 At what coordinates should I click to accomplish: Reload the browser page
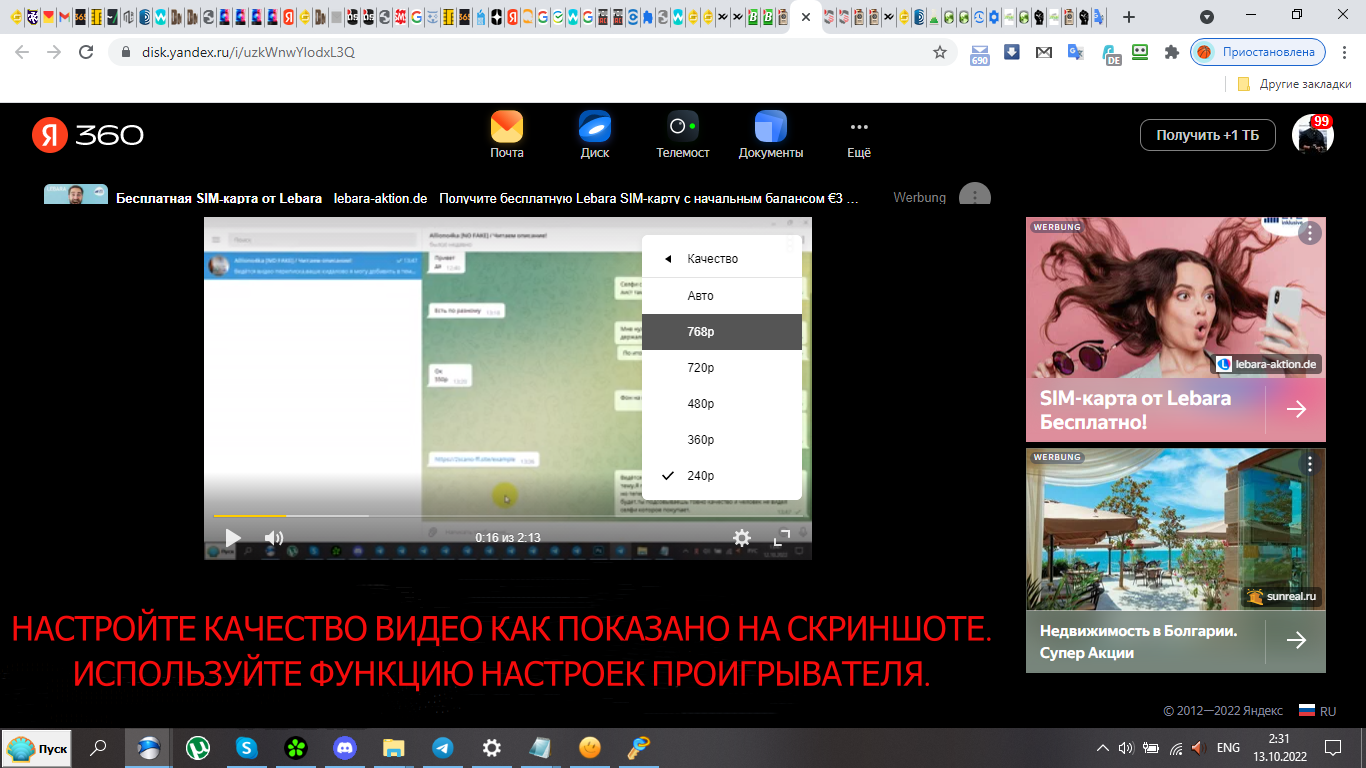pos(86,52)
